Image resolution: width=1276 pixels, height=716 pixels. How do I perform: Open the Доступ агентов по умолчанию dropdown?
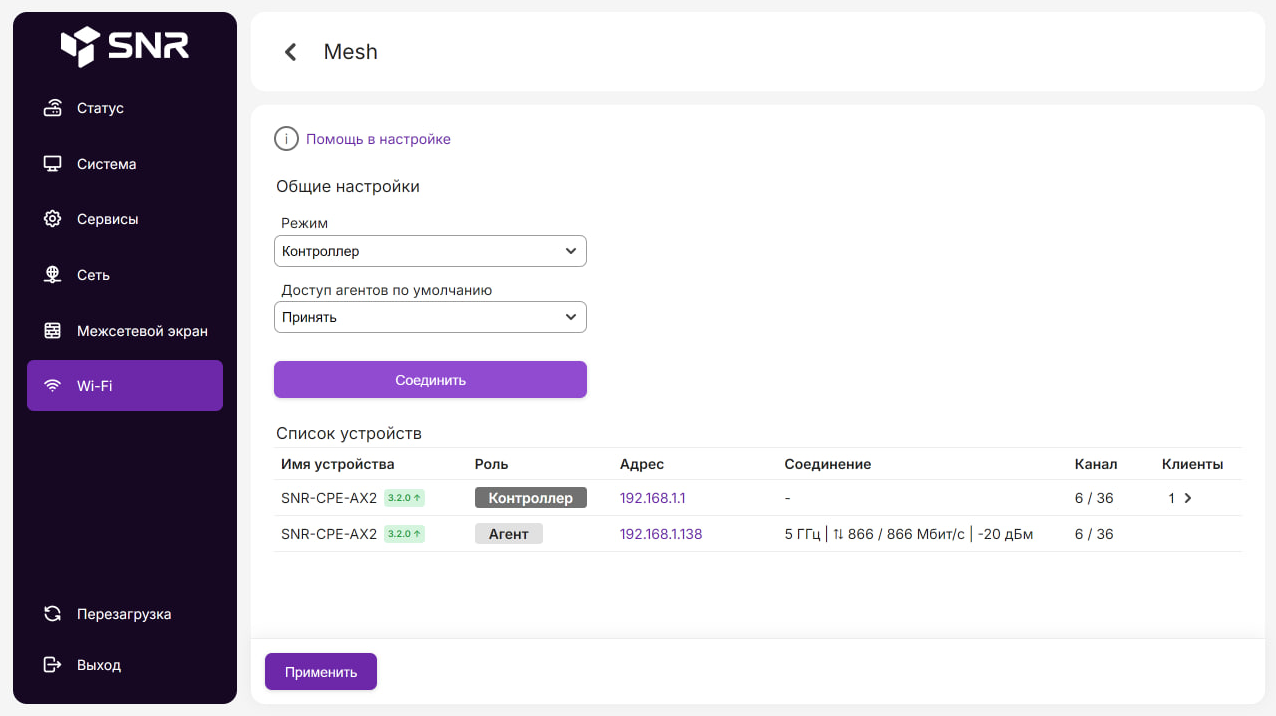coord(430,317)
